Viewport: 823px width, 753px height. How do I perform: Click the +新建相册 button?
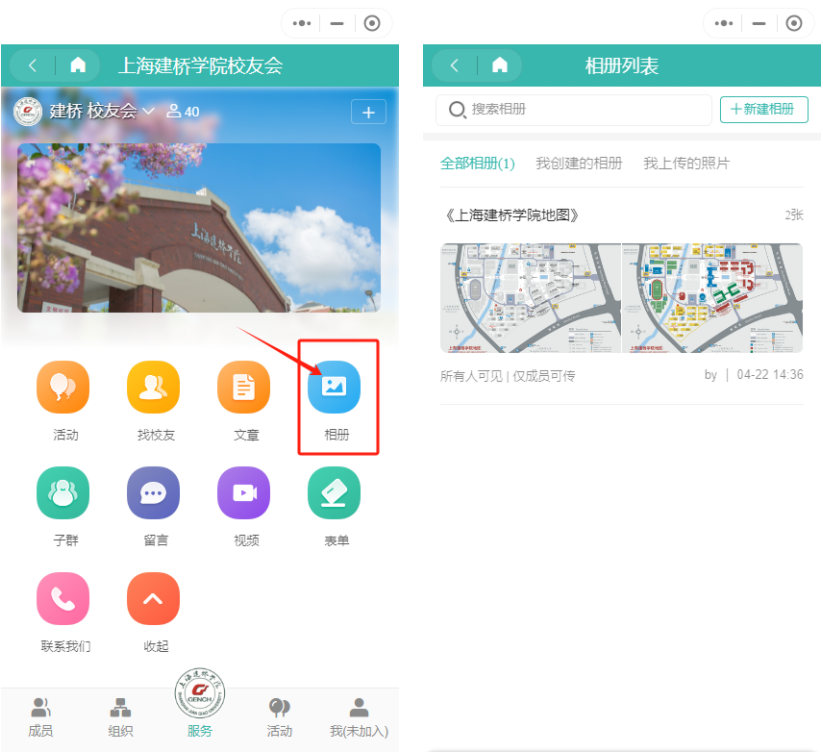tap(764, 110)
